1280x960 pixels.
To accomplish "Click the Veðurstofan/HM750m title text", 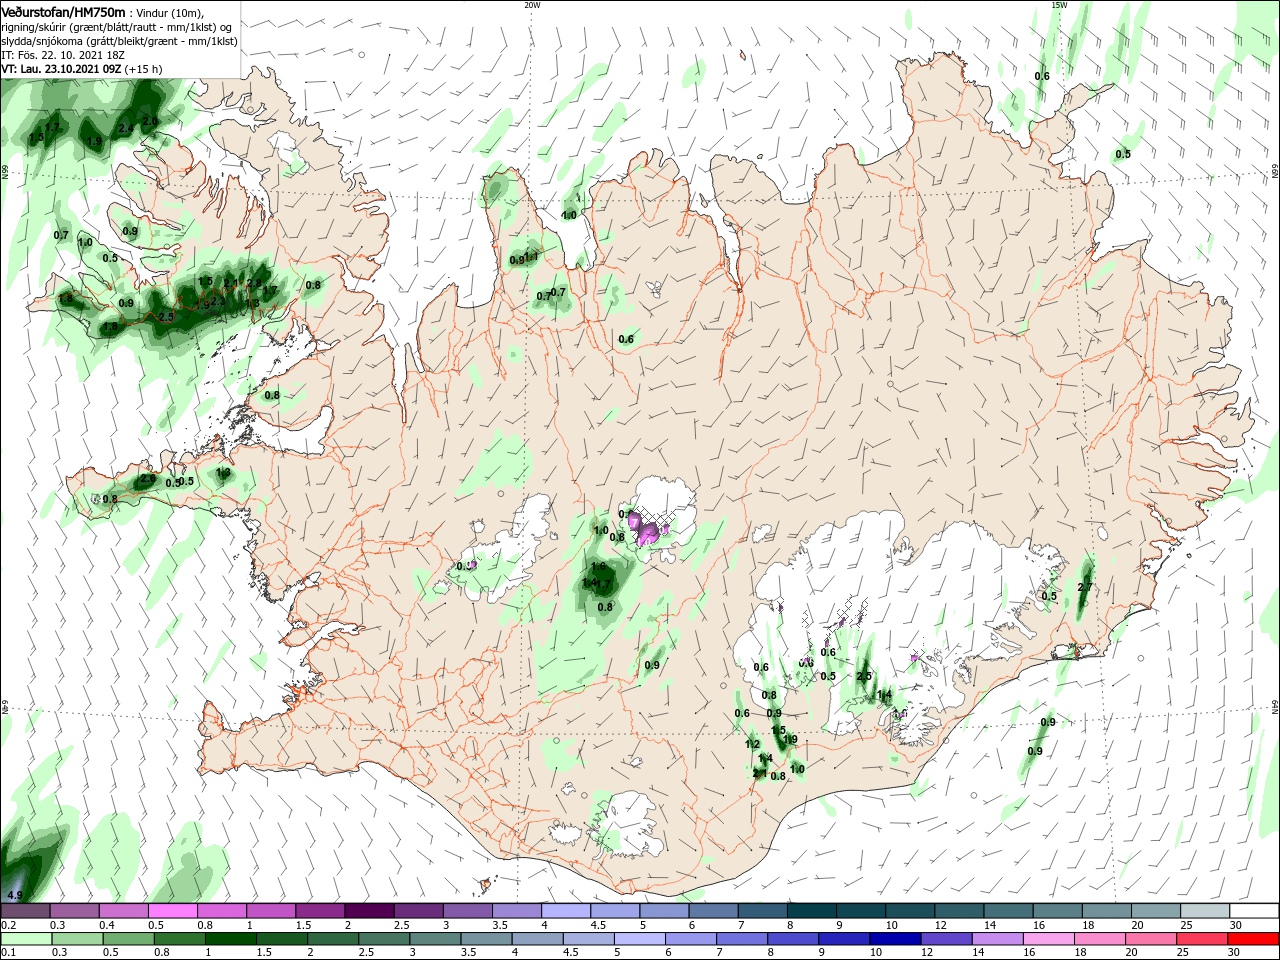I will 63,11.
